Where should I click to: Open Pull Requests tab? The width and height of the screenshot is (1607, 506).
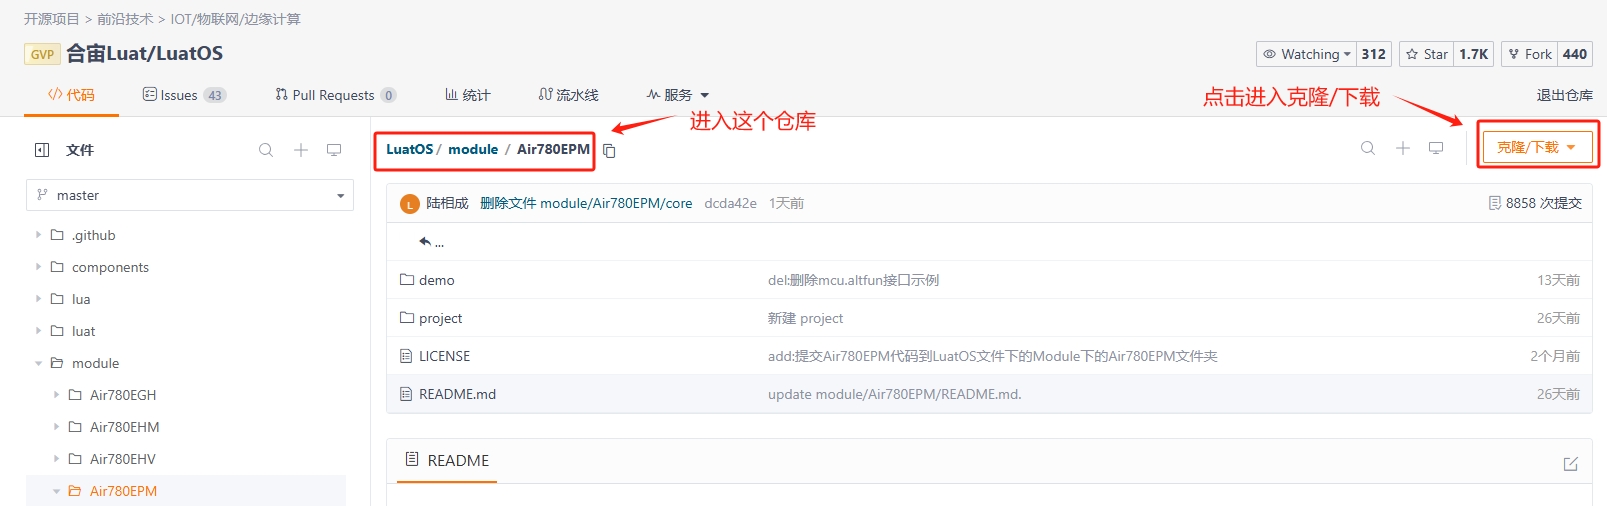[x=335, y=95]
